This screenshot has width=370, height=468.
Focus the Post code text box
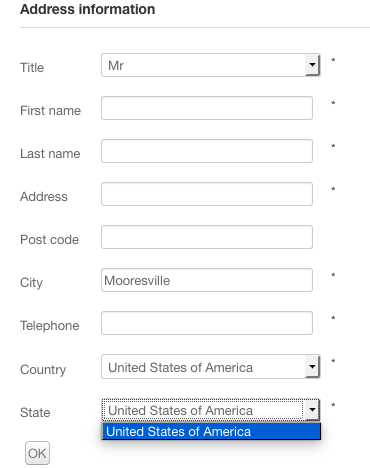pyautogui.click(x=207, y=237)
